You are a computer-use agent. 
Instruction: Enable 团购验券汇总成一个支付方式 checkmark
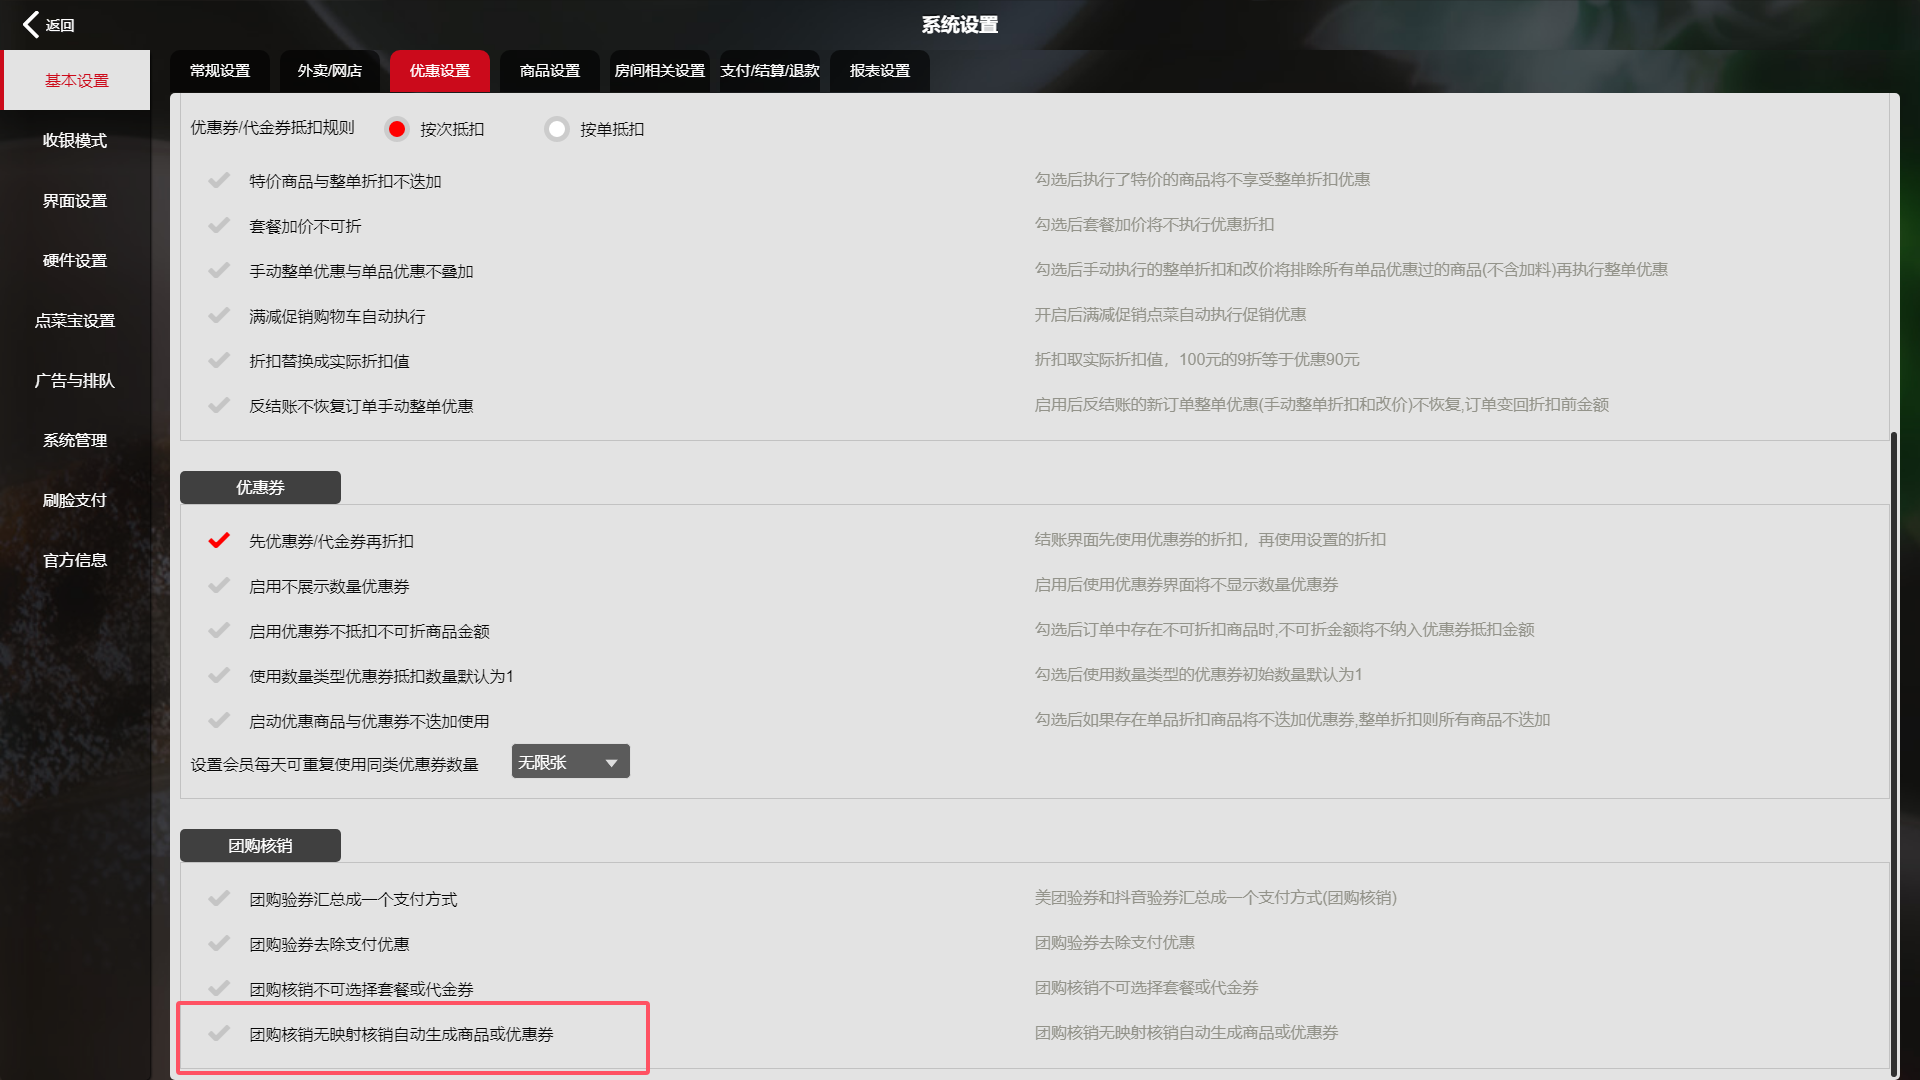(x=219, y=899)
